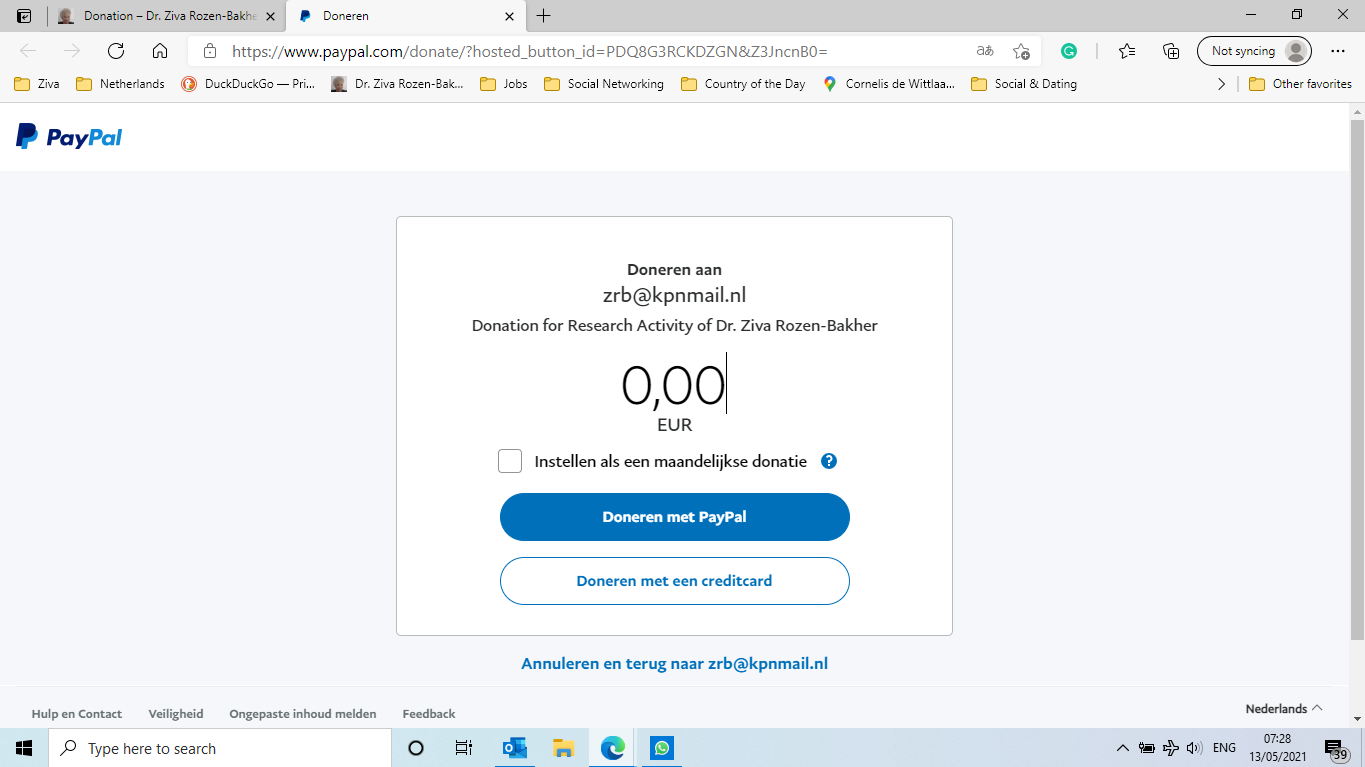Open DuckDuckGo bookmark in favorites bar
The height and width of the screenshot is (767, 1365).
[x=248, y=84]
